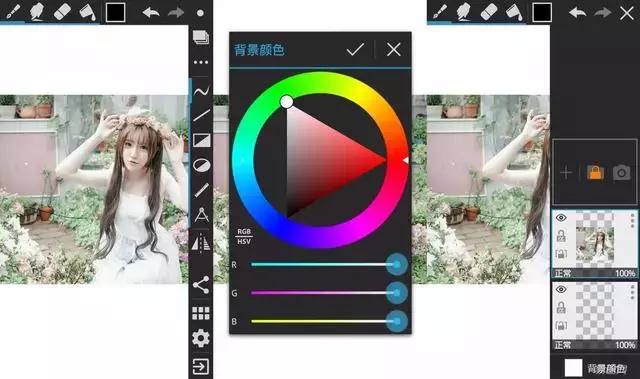Open the white 背景颜色 swatch in layers panel
Screen dimensions: 640x379
573,368
